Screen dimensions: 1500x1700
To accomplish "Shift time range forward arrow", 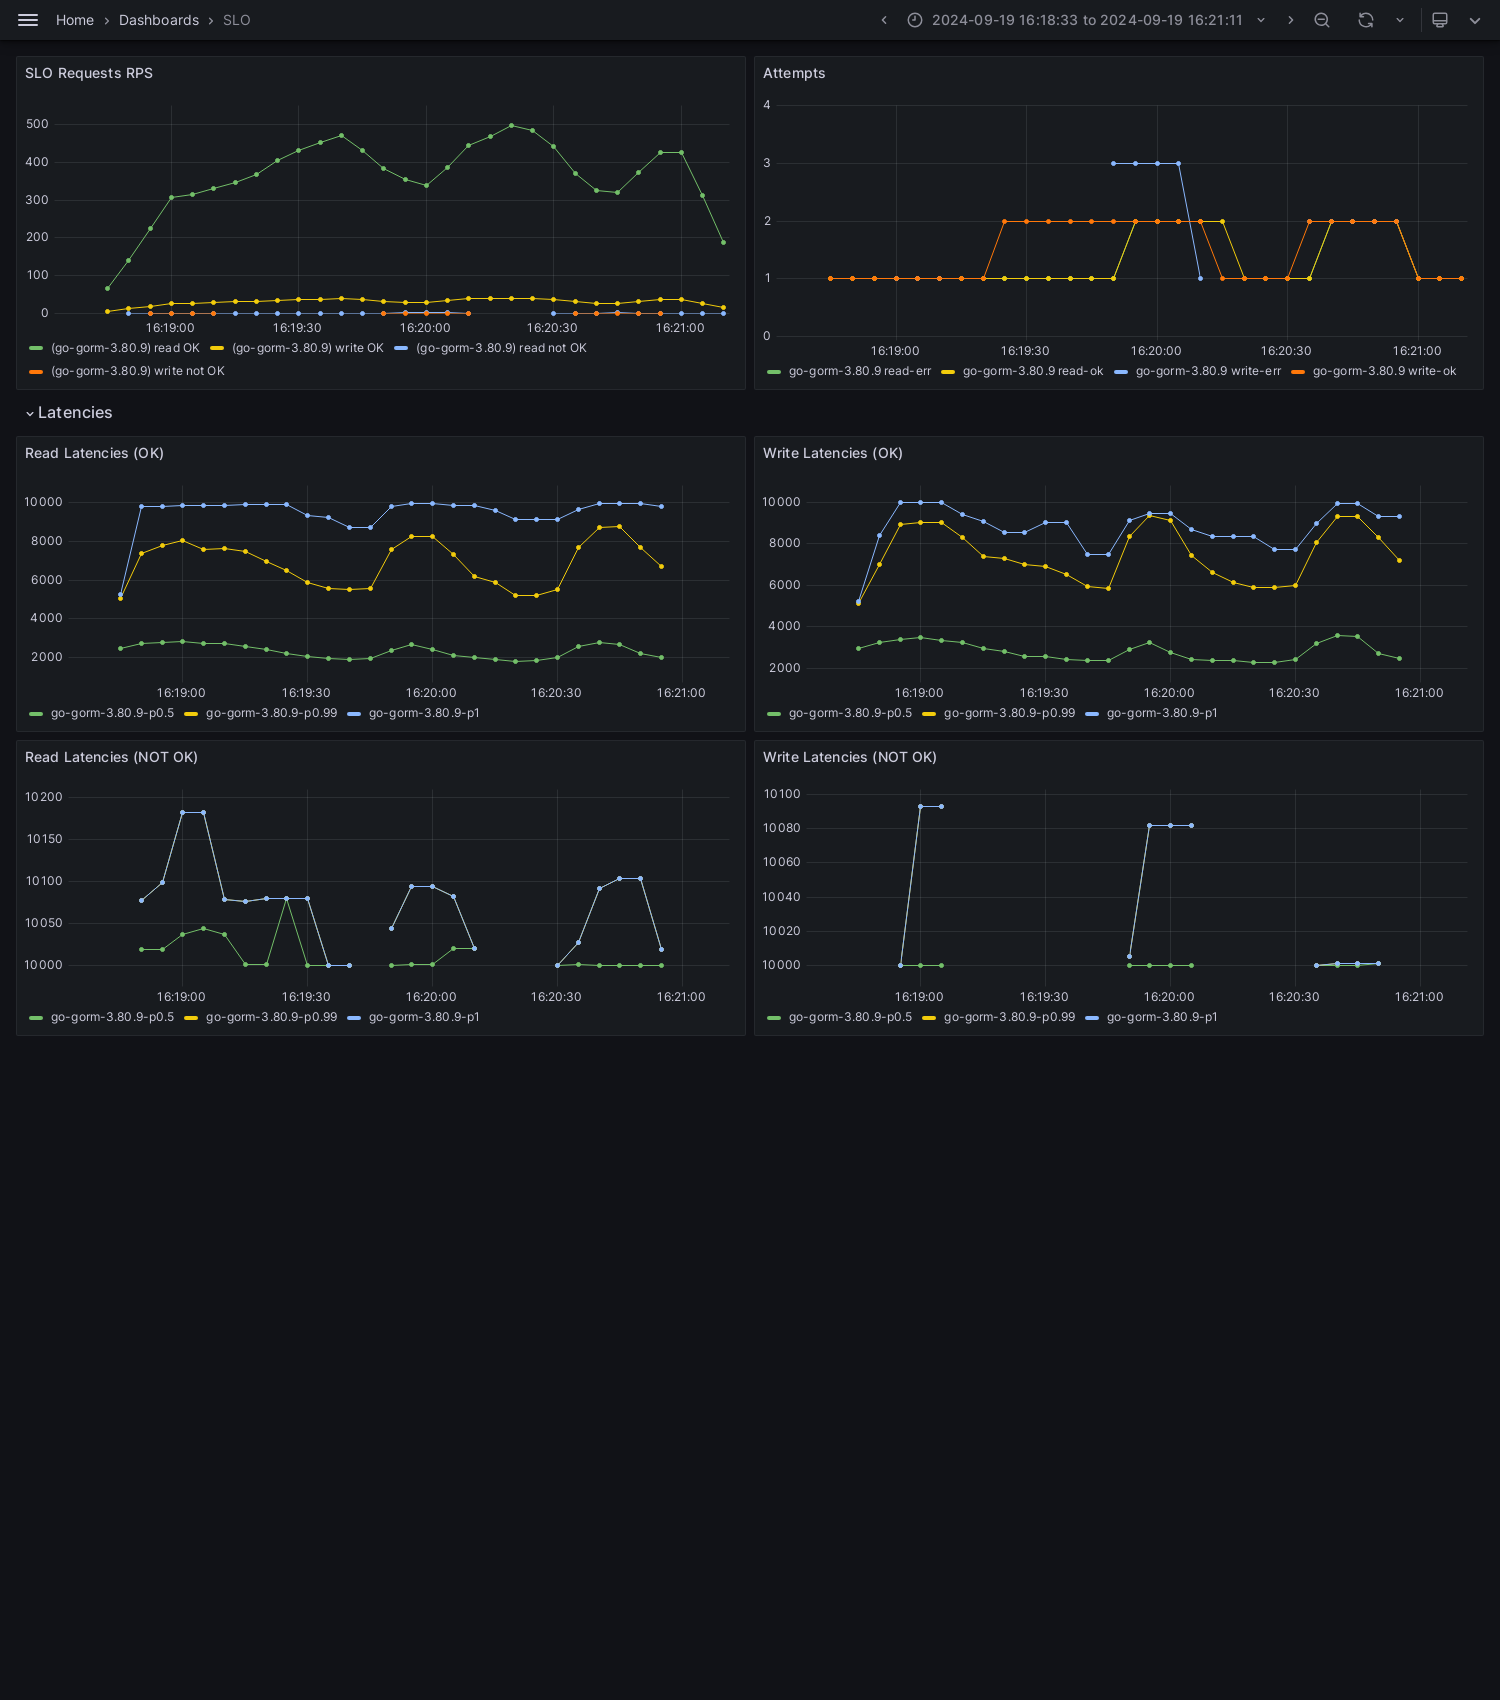I will tap(1290, 20).
